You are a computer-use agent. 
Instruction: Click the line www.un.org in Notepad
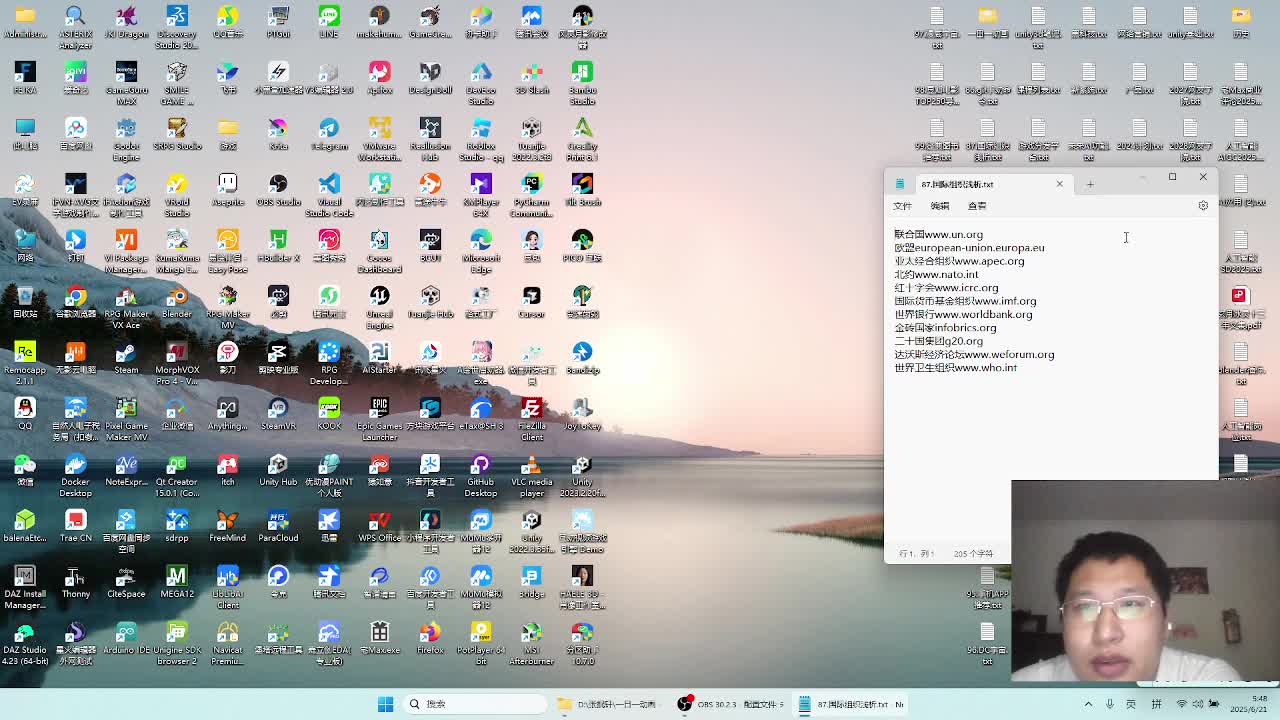pos(939,235)
